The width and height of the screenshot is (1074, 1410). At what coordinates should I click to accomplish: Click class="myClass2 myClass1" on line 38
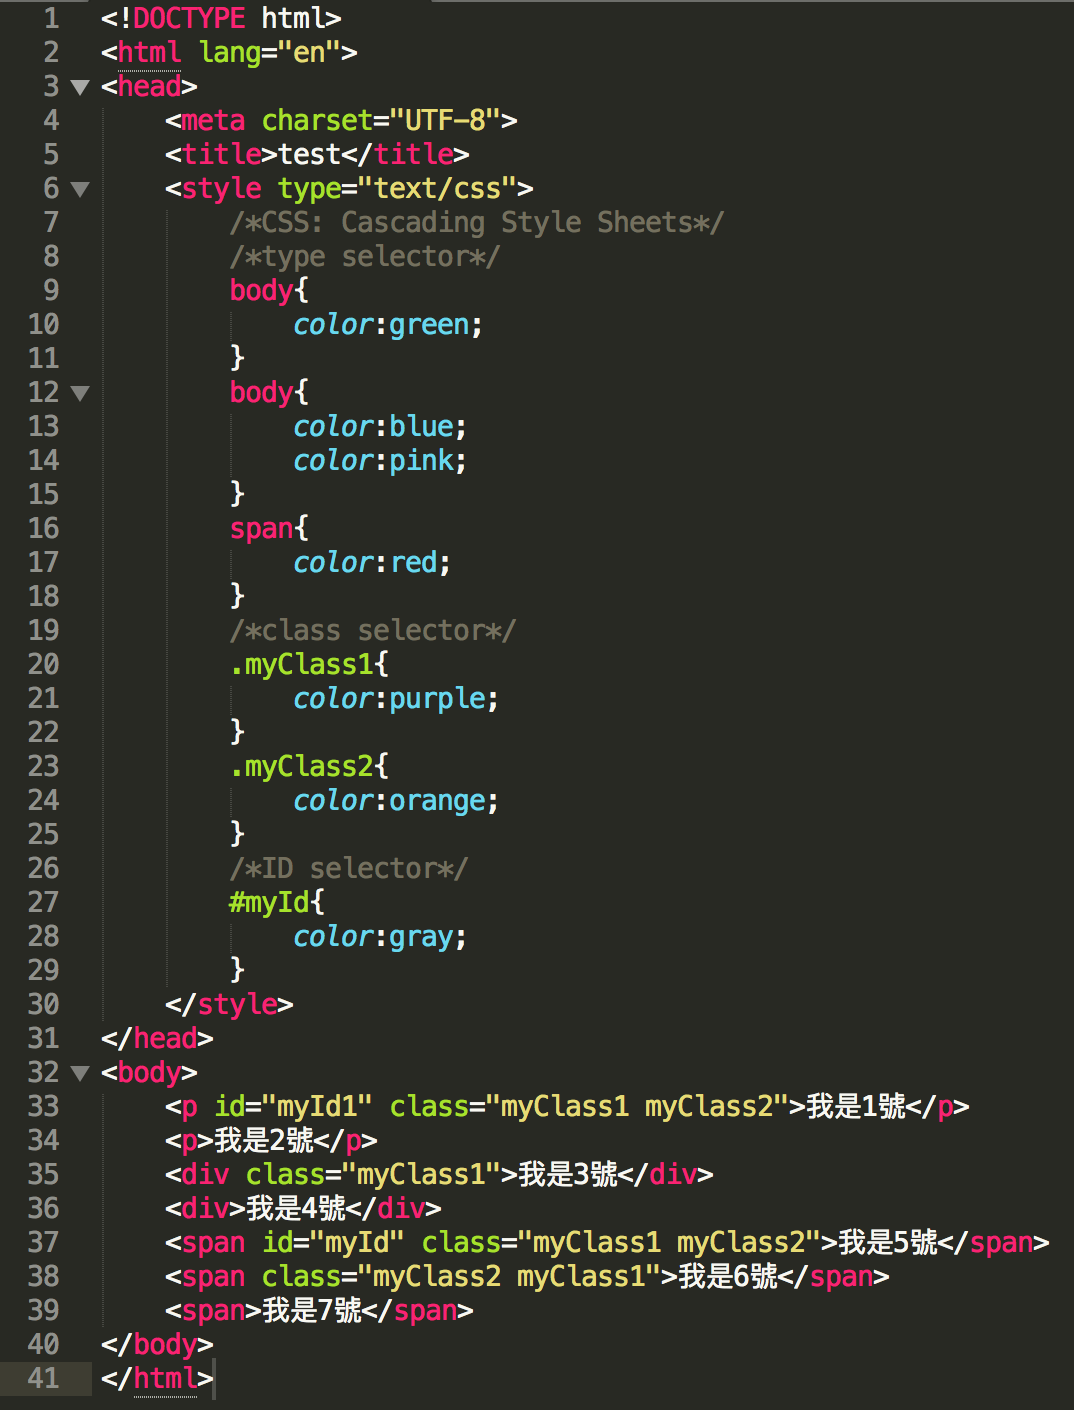click(462, 1276)
